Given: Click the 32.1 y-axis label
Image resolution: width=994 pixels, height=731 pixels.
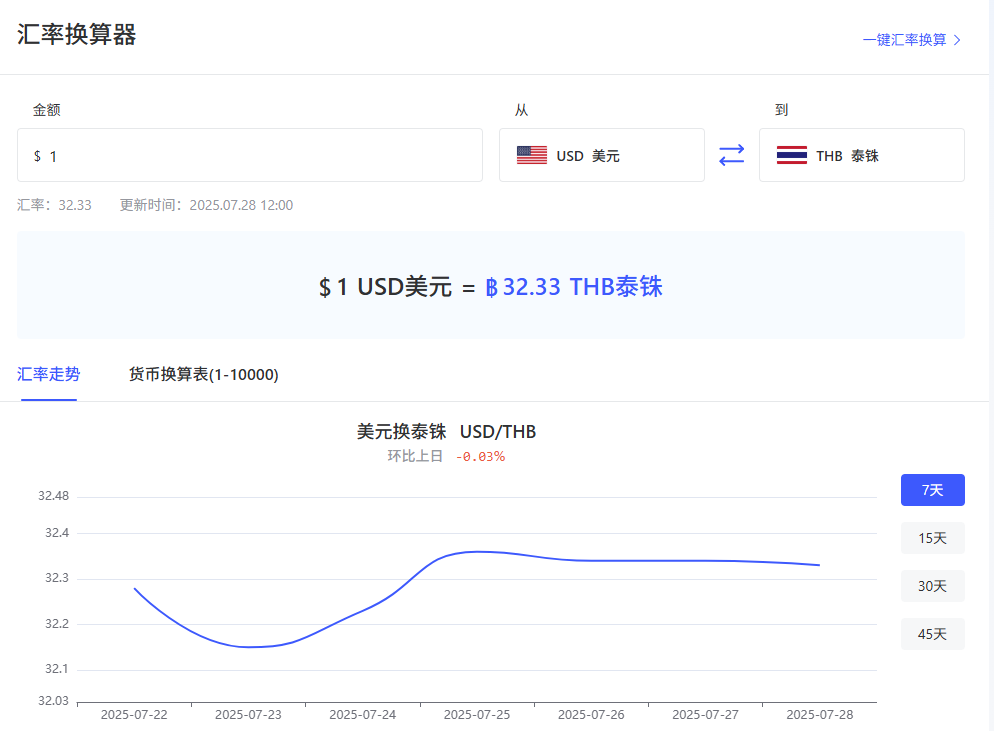Looking at the screenshot, I should pyautogui.click(x=57, y=668).
